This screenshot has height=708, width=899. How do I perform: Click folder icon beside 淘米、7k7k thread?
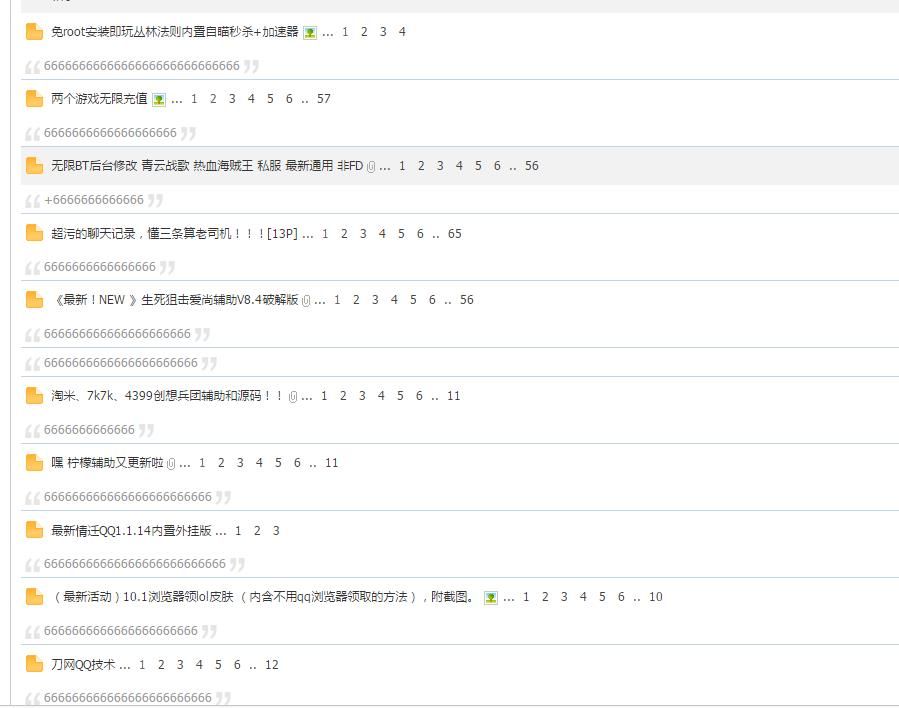click(x=34, y=396)
